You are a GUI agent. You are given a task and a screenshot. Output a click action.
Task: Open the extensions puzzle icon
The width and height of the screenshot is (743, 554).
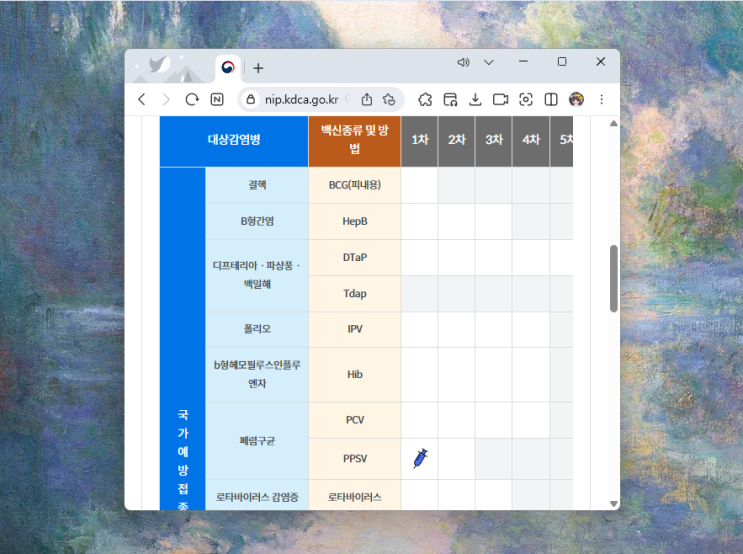[x=425, y=100]
